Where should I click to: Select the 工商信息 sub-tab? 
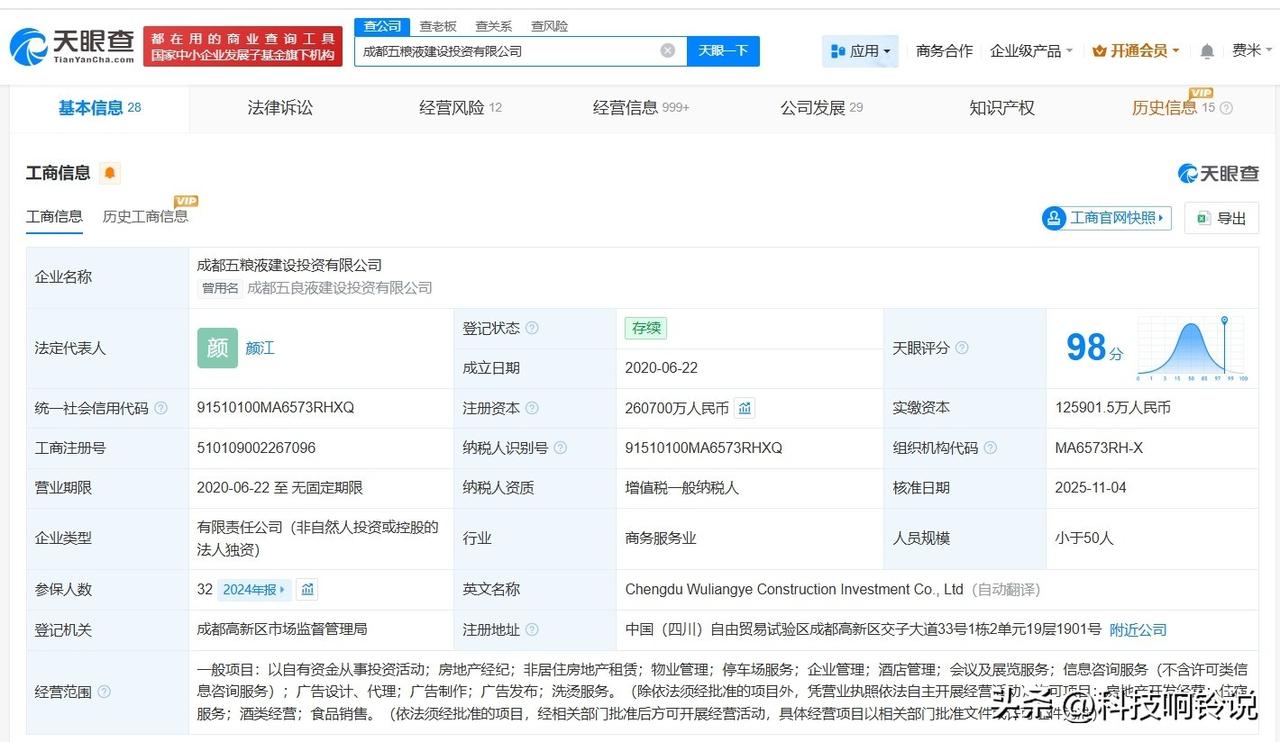tap(54, 217)
